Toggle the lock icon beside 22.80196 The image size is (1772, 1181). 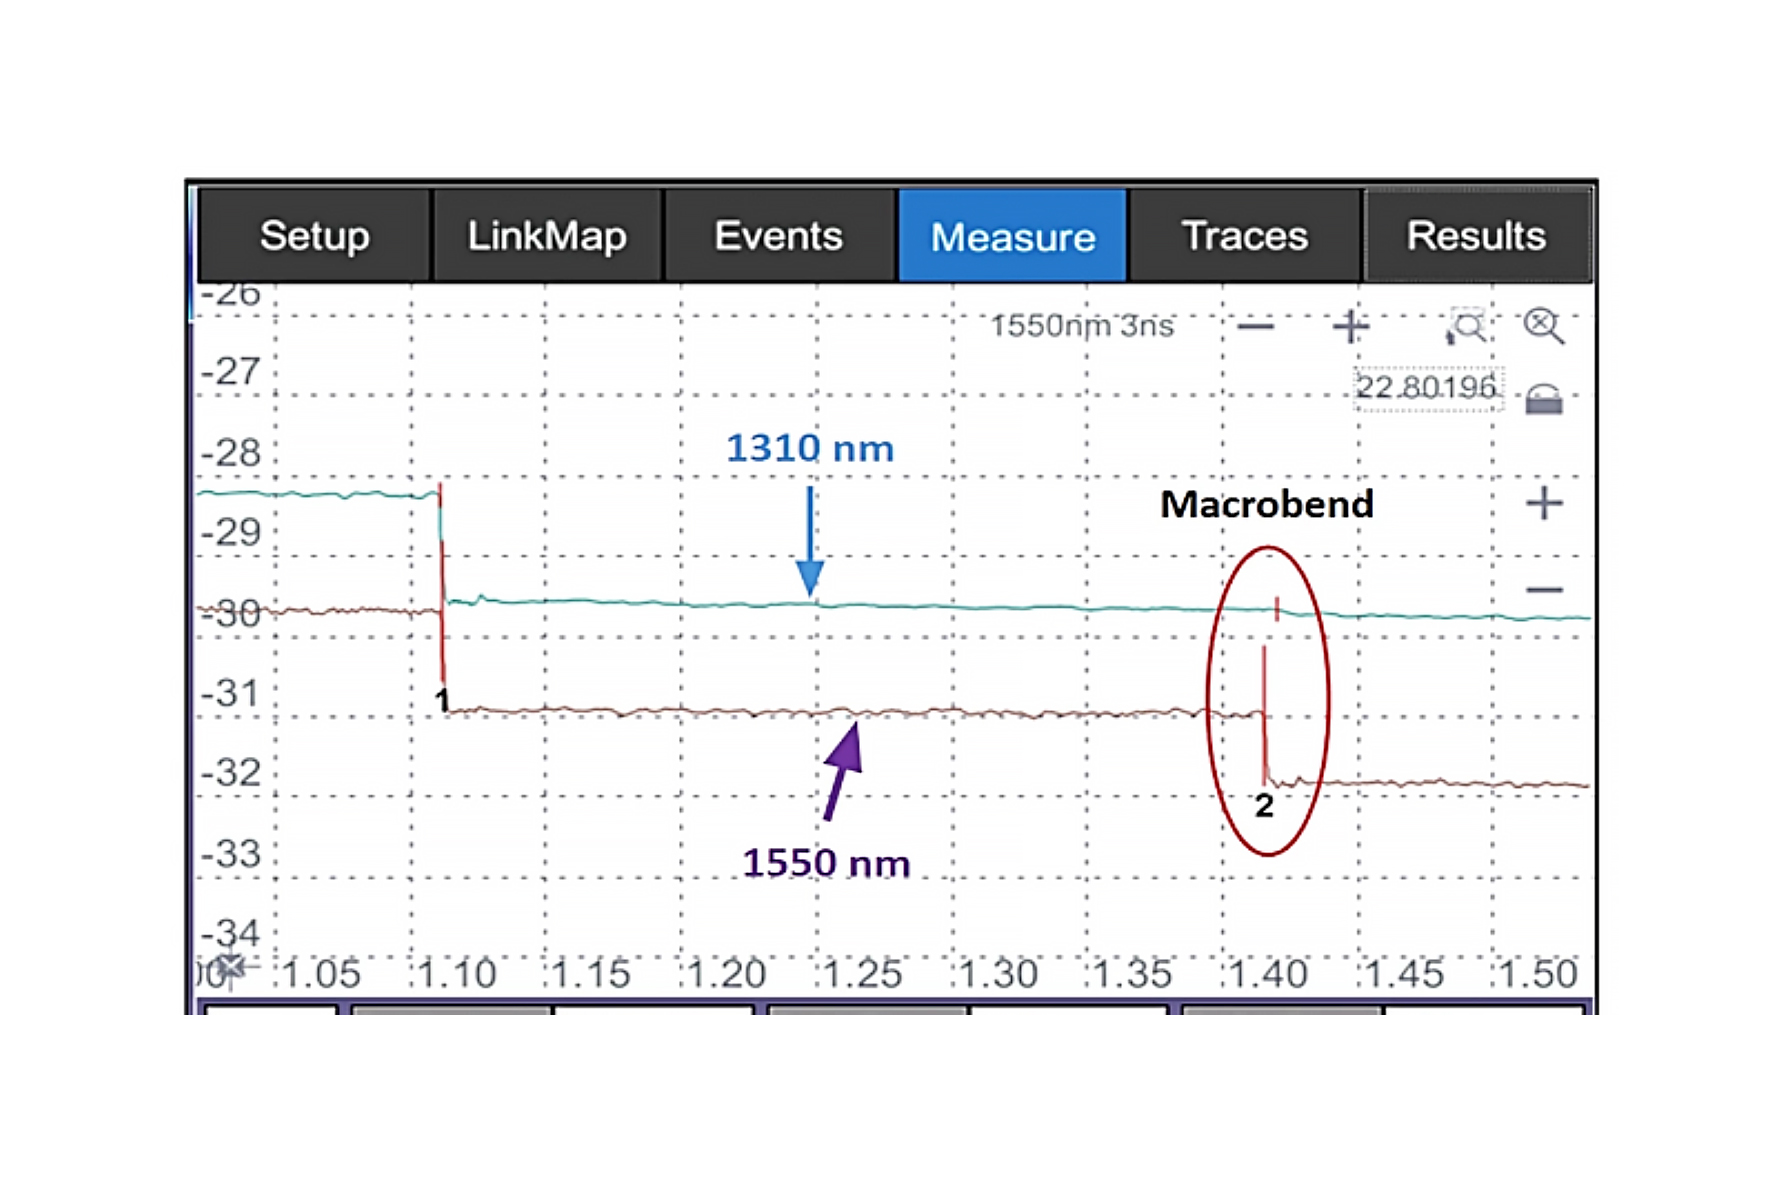pos(1543,398)
